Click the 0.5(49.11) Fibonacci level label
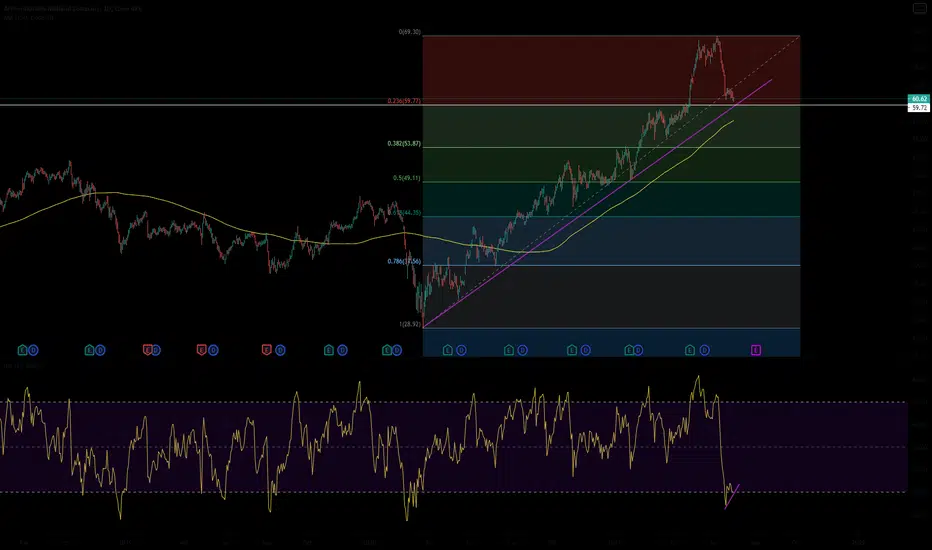The height and width of the screenshot is (550, 932). 407,178
